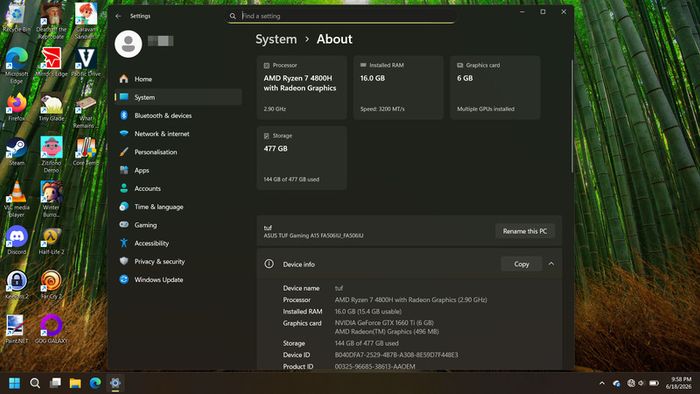
Task: Select the Microsoft Edge desktop shortcut
Action: [17, 66]
